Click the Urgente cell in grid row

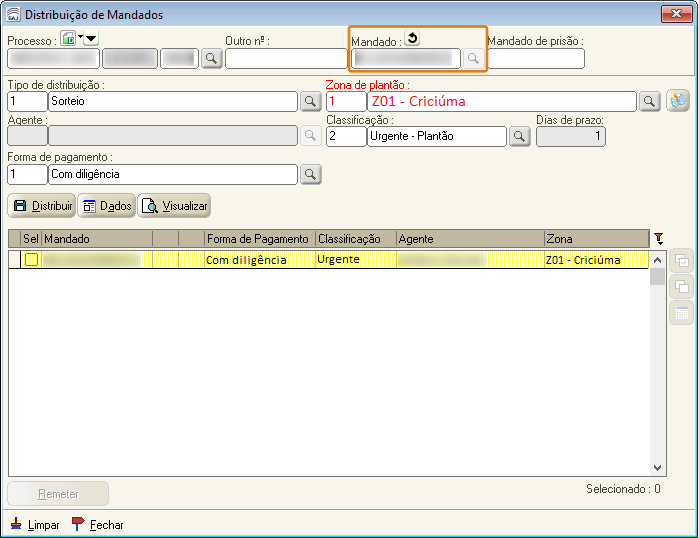coord(356,260)
